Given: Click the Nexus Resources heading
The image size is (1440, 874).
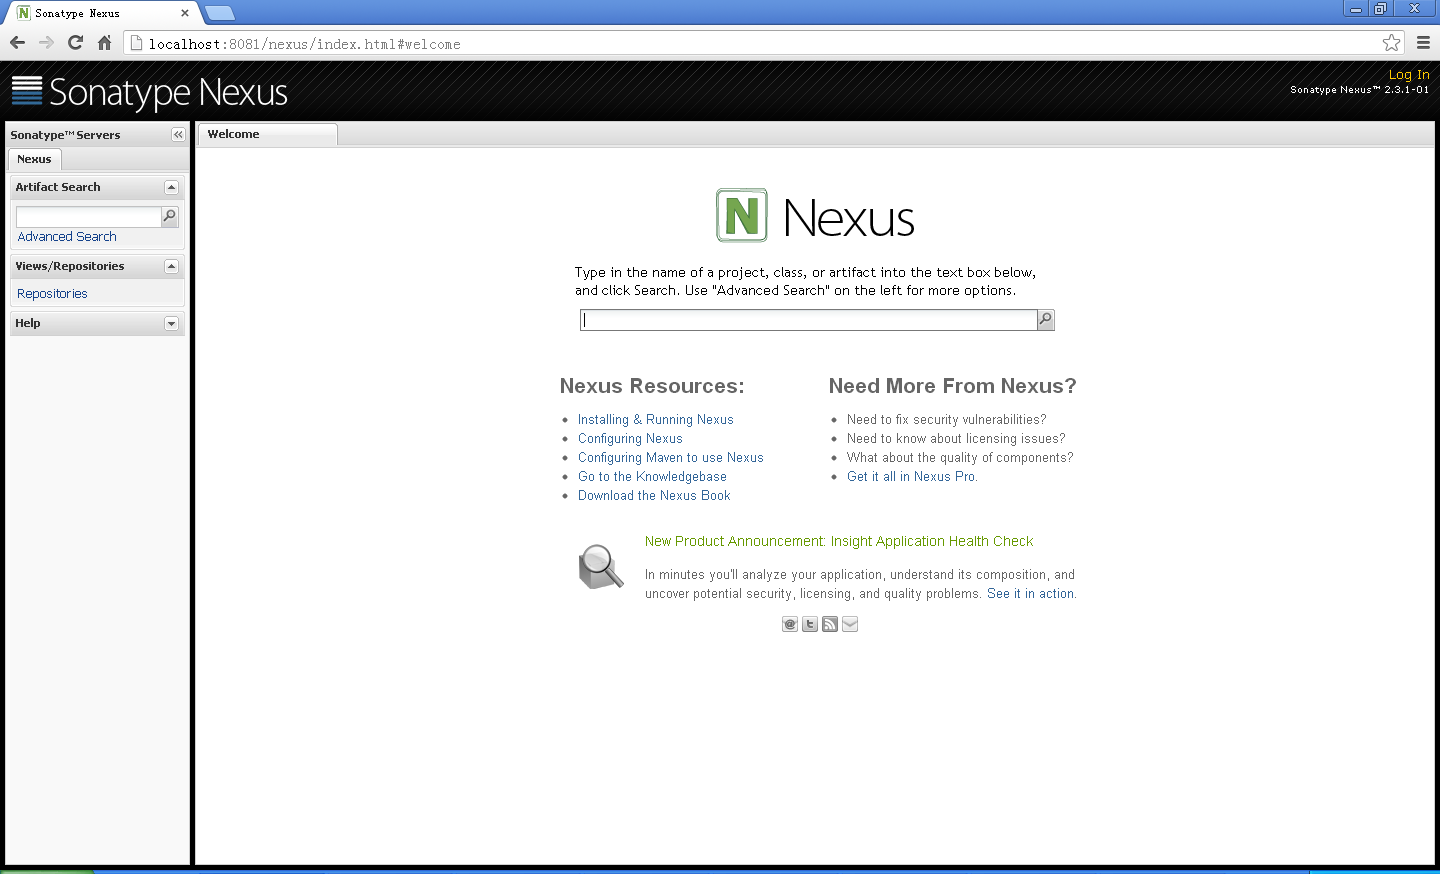Looking at the screenshot, I should pyautogui.click(x=652, y=386).
